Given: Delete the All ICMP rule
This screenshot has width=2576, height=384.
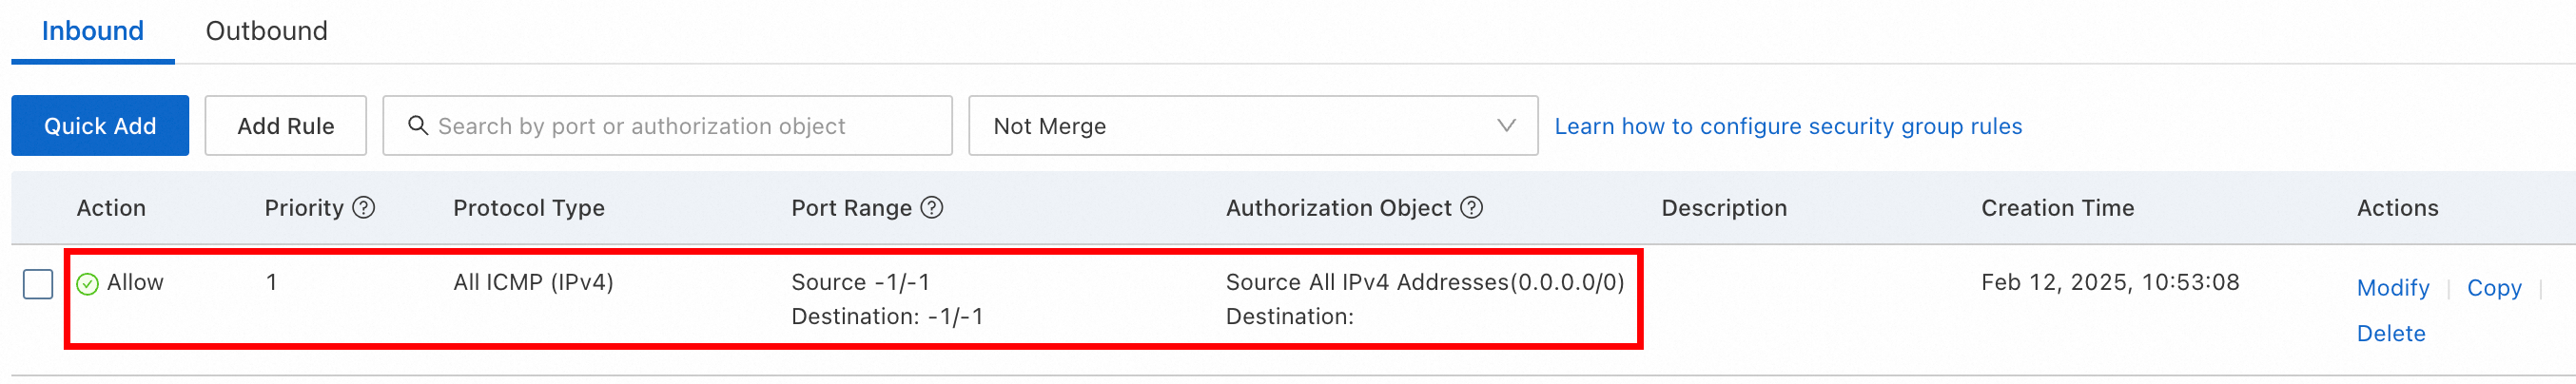Looking at the screenshot, I should 2391,334.
